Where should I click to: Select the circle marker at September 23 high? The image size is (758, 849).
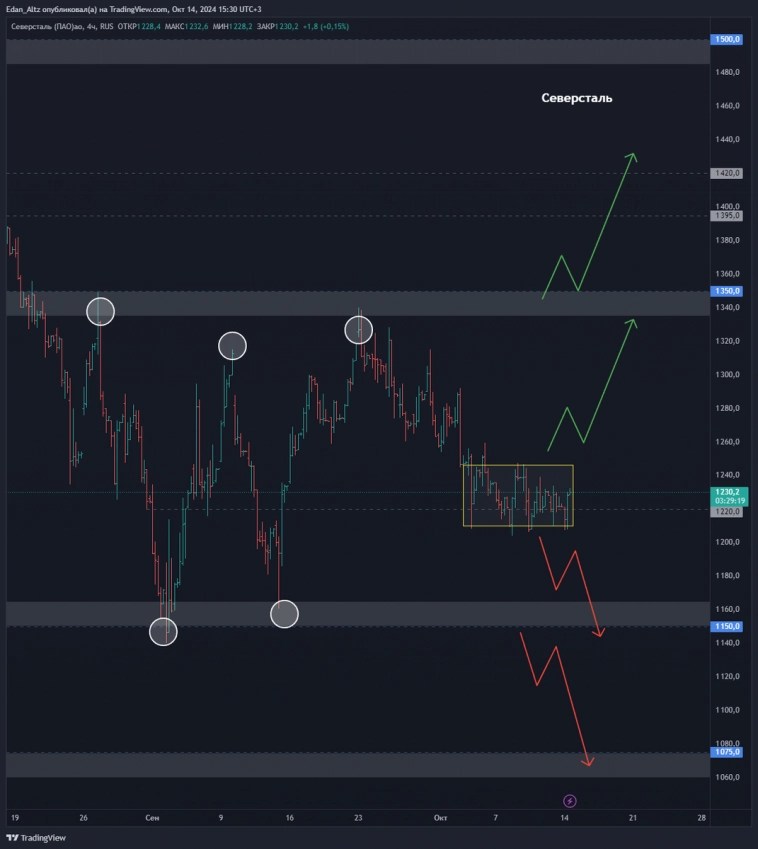point(359,329)
